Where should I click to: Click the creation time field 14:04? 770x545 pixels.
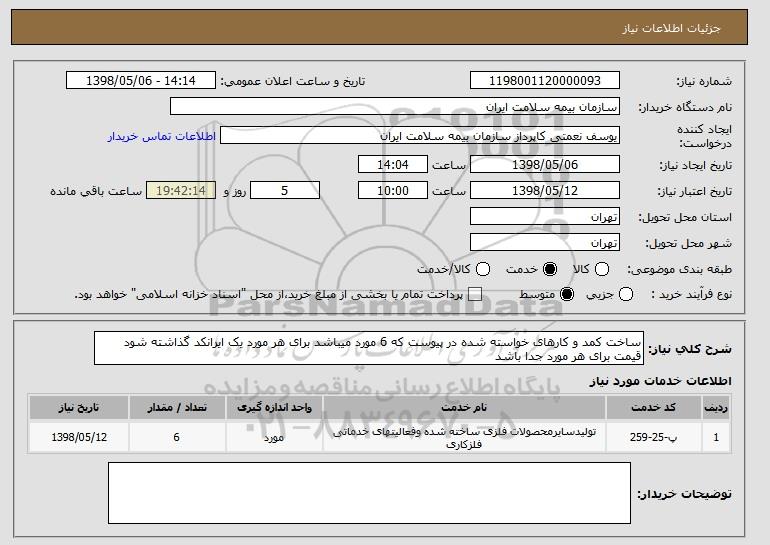(x=393, y=164)
